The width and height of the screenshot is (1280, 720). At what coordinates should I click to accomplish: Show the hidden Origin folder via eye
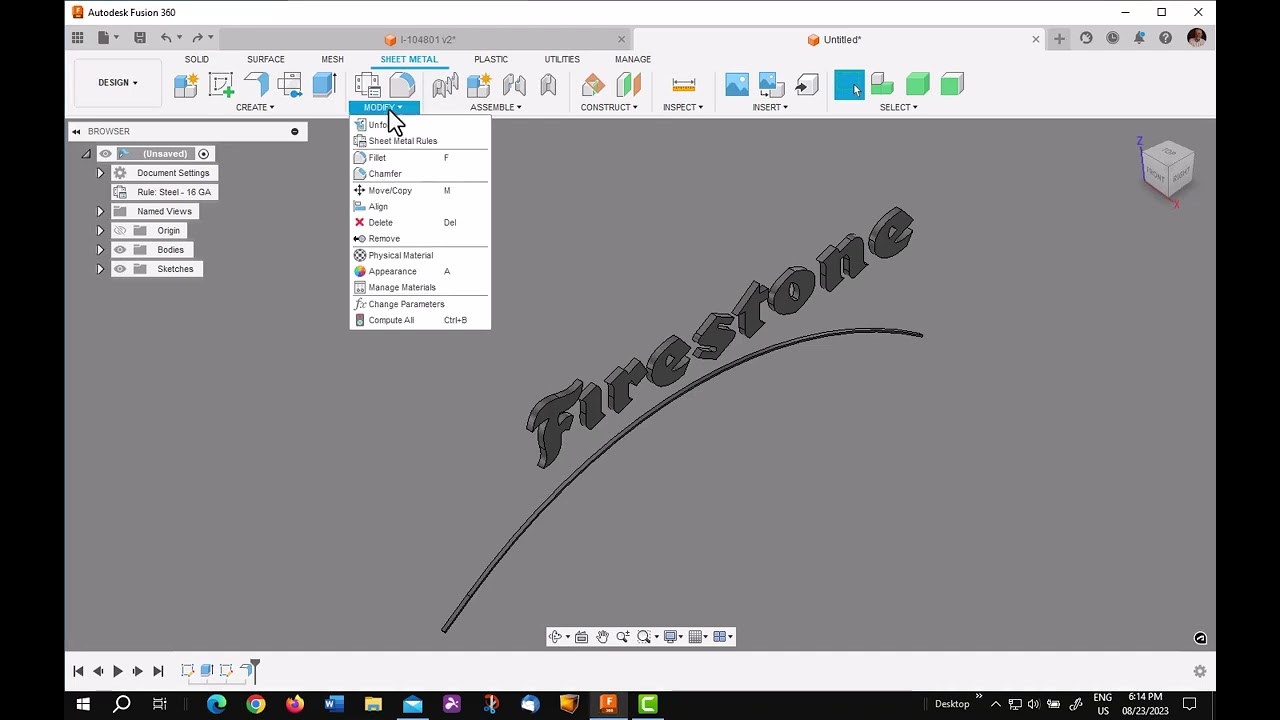click(120, 231)
